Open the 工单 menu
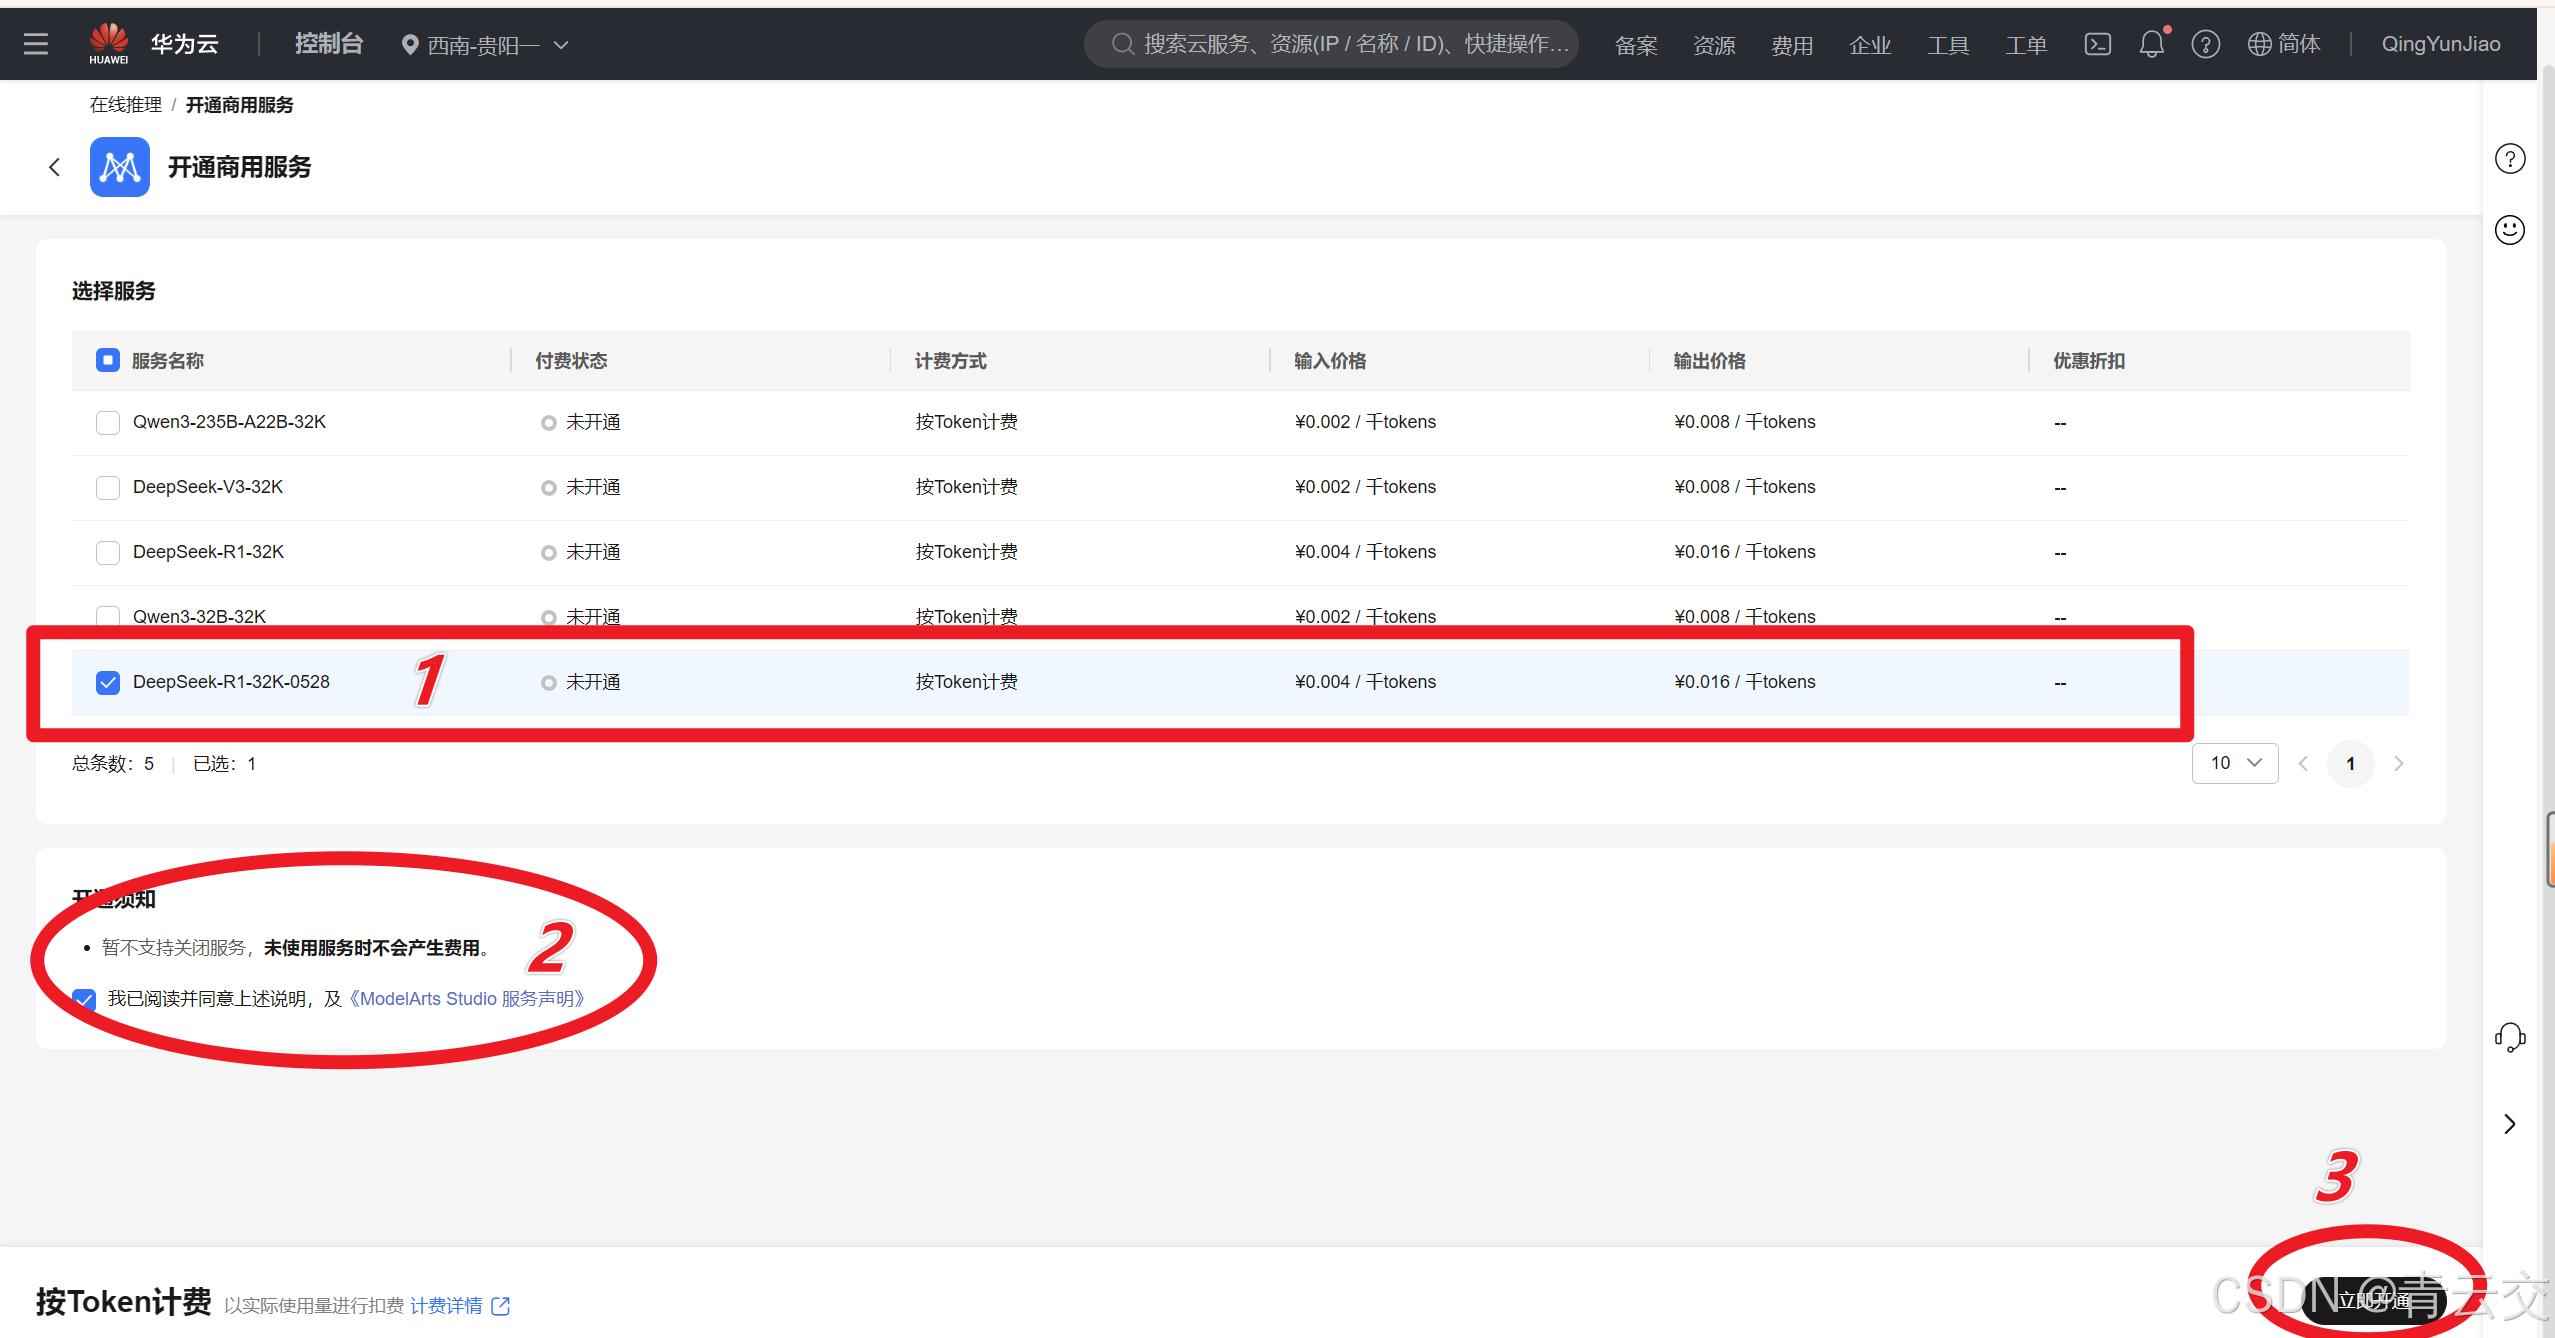Image resolution: width=2555 pixels, height=1338 pixels. pos(2026,45)
